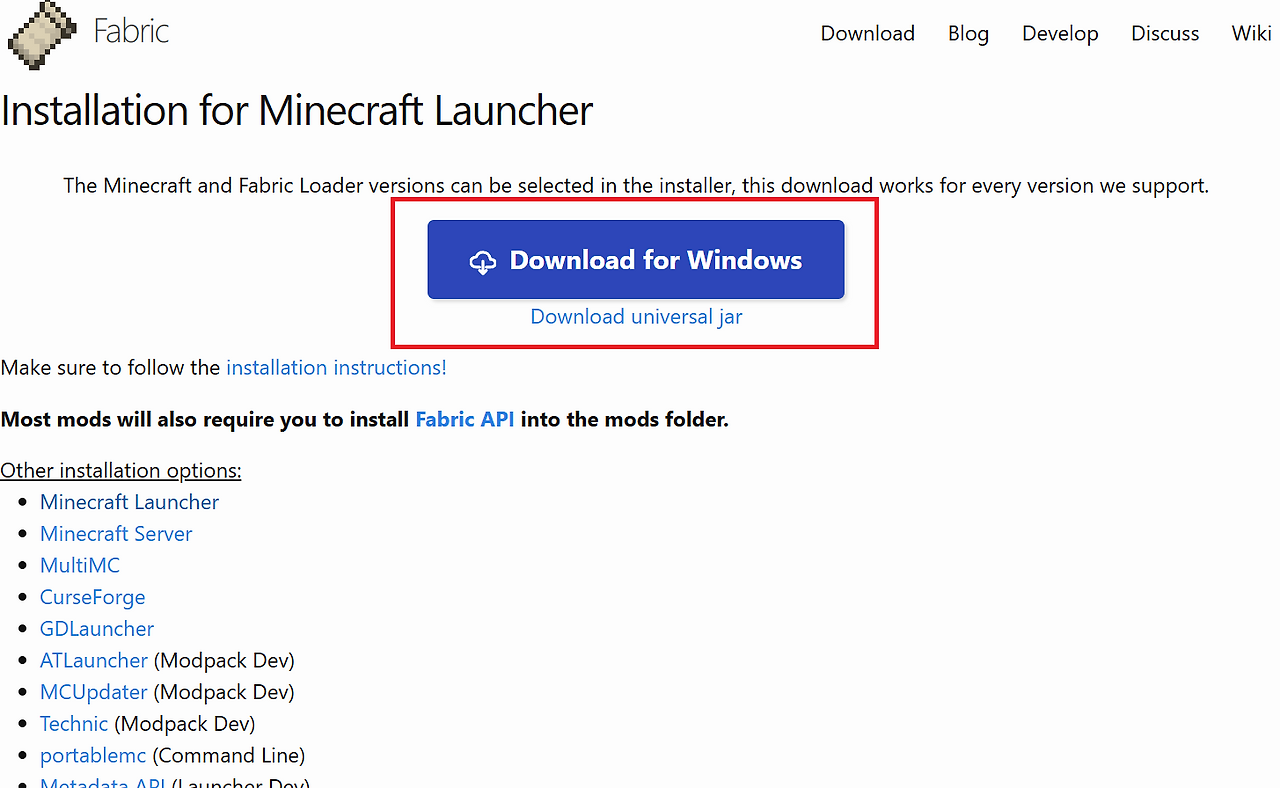Screen dimensions: 1280x788
Task: Click the cloud download icon in the button
Action: (x=483, y=262)
